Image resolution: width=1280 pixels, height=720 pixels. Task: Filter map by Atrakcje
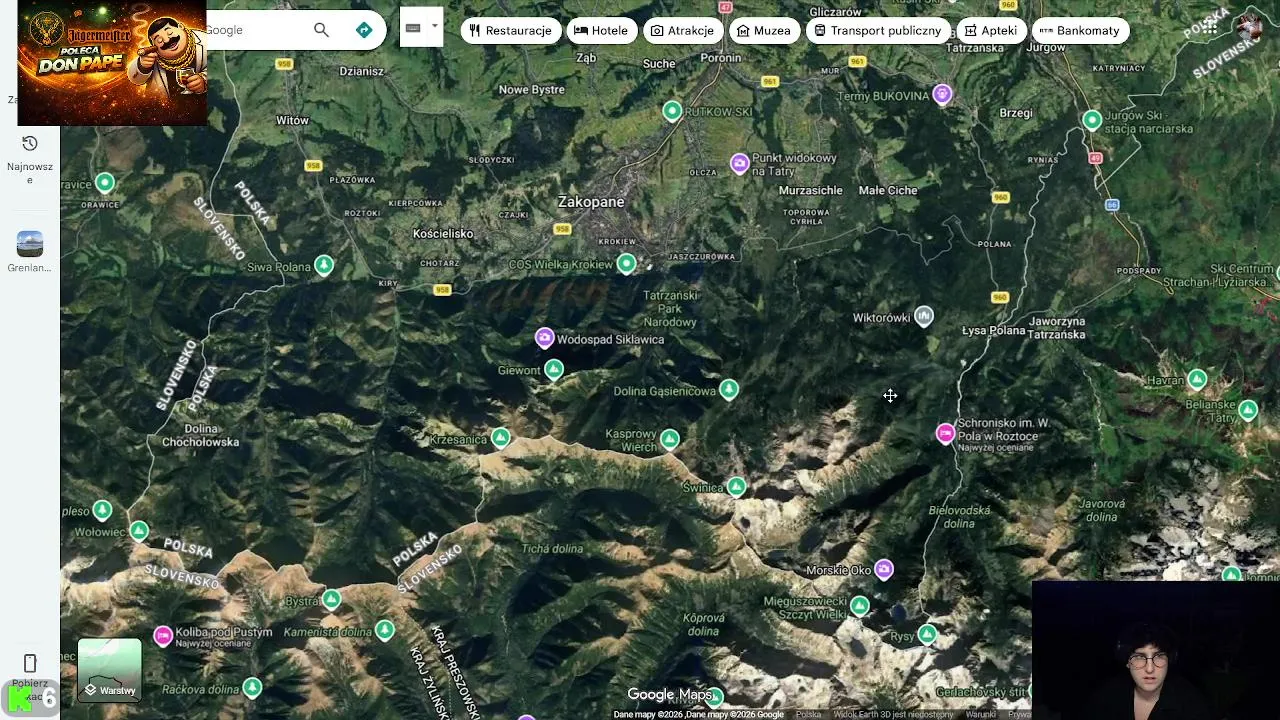point(682,30)
